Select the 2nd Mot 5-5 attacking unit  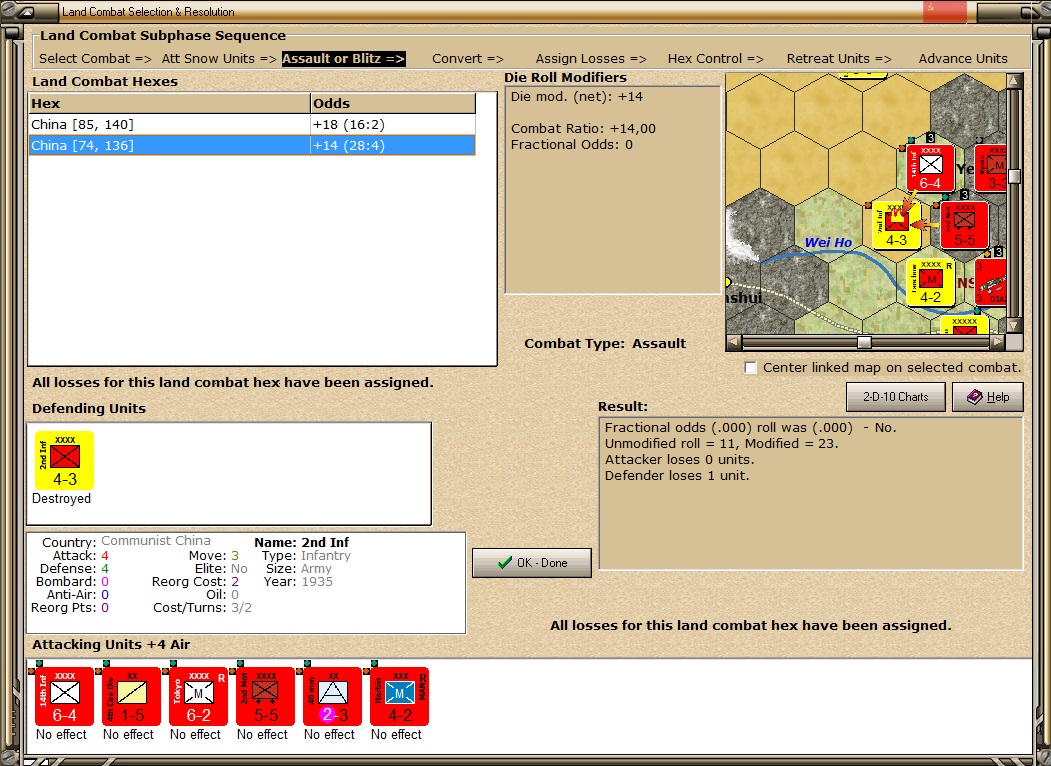pos(265,696)
